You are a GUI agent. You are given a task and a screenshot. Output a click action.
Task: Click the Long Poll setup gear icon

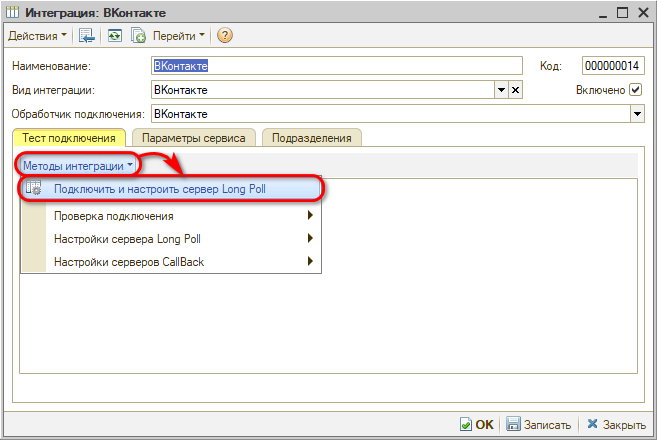(34, 188)
